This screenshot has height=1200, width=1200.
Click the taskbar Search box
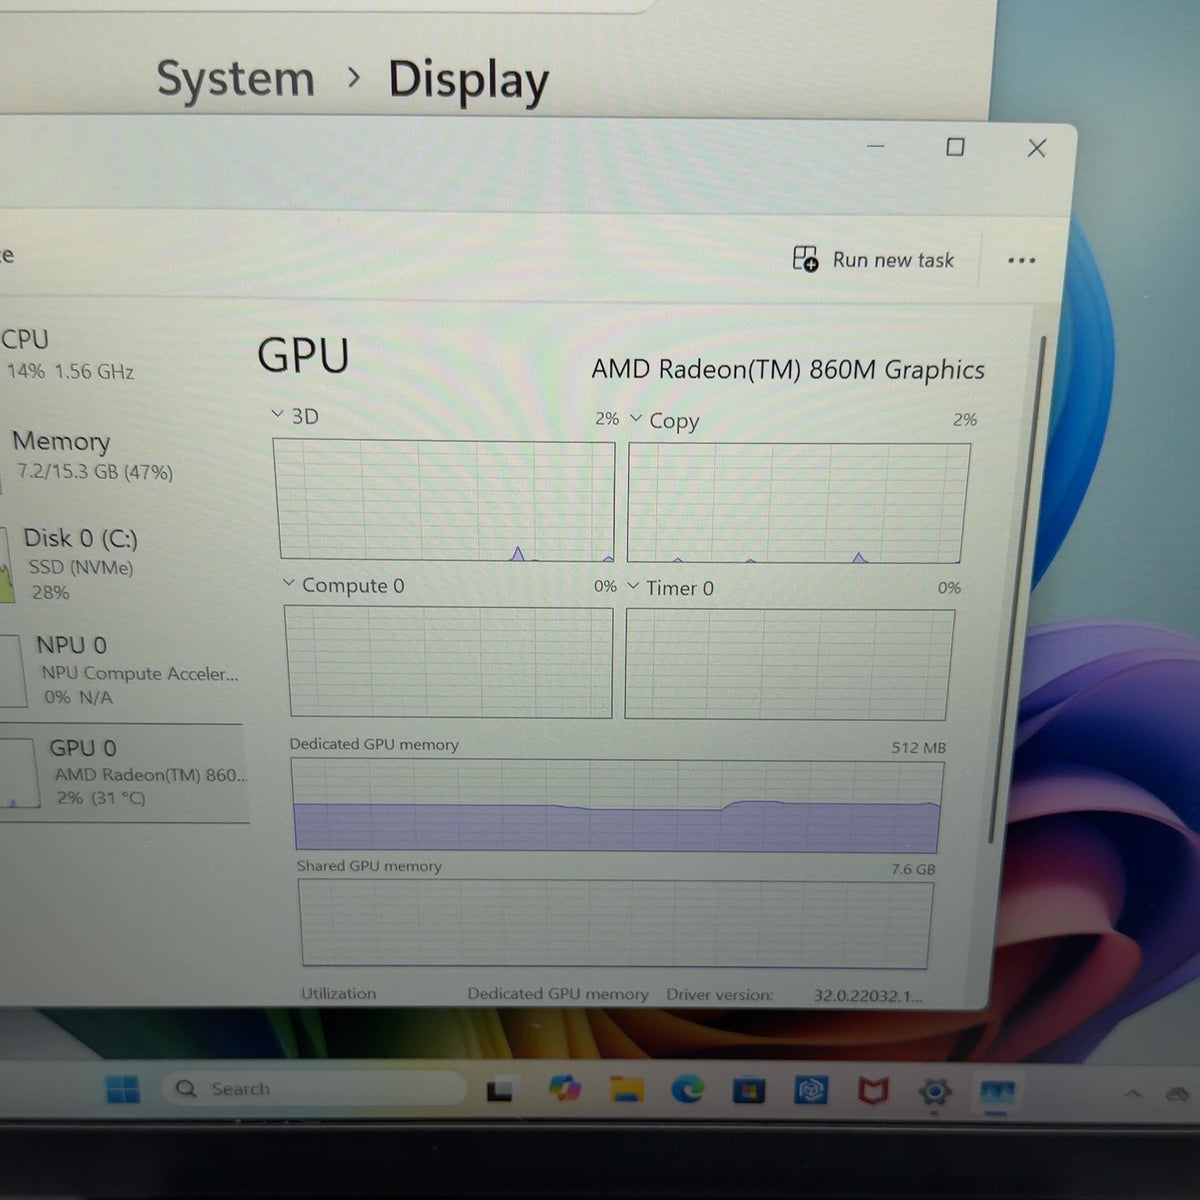tap(316, 1089)
